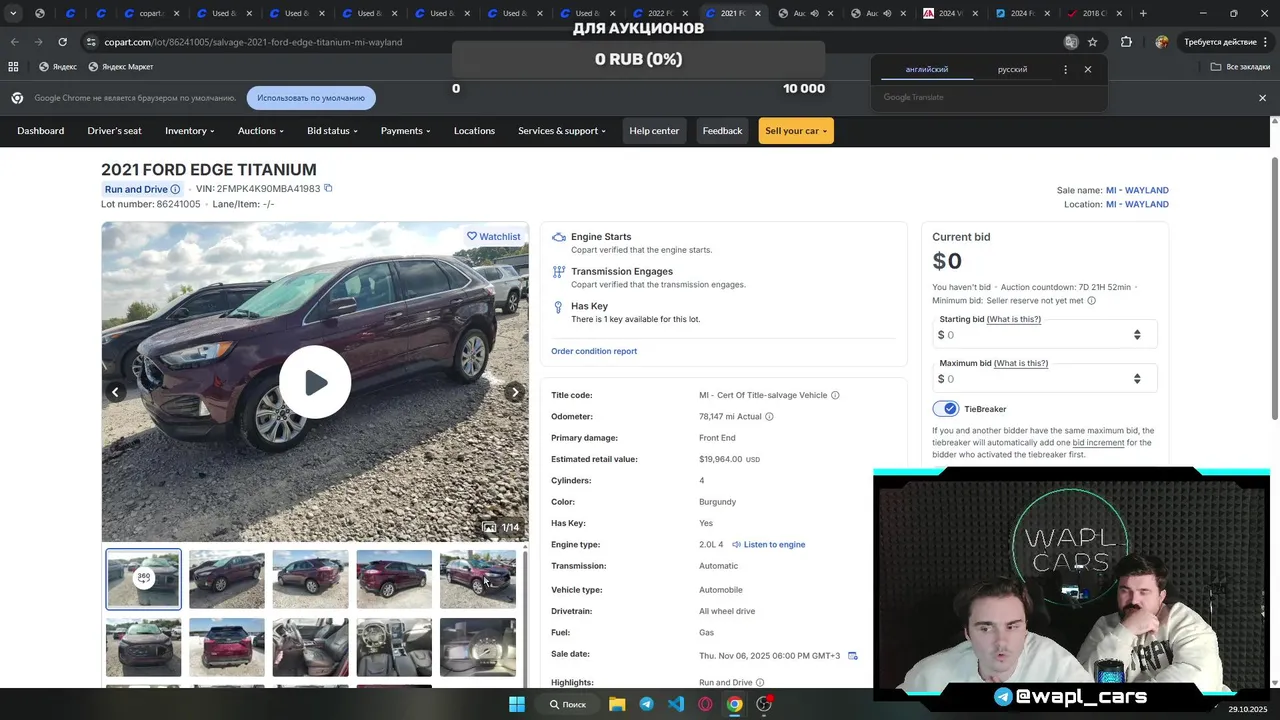Click the Feedback button
The width and height of the screenshot is (1280, 720).
pyautogui.click(x=722, y=131)
